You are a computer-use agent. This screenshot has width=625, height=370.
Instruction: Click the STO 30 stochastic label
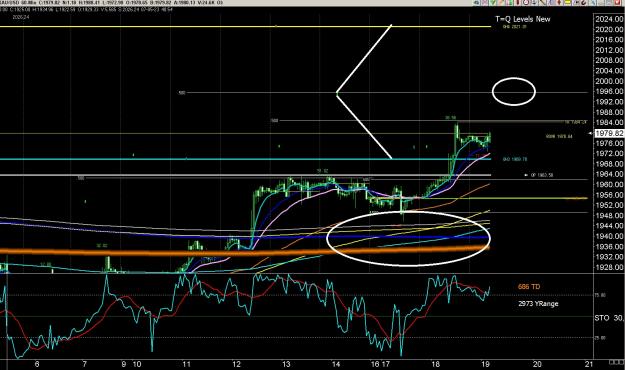click(x=609, y=318)
